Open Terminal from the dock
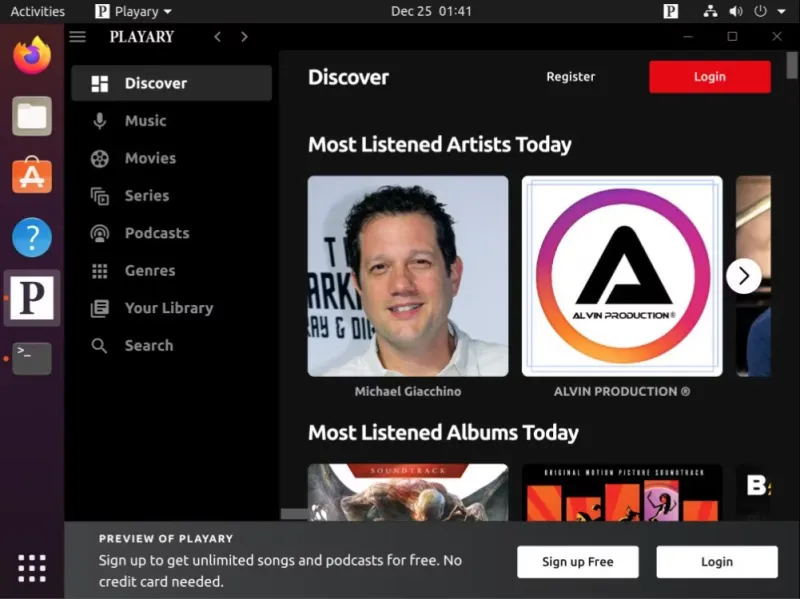The image size is (800, 599). pyautogui.click(x=32, y=358)
